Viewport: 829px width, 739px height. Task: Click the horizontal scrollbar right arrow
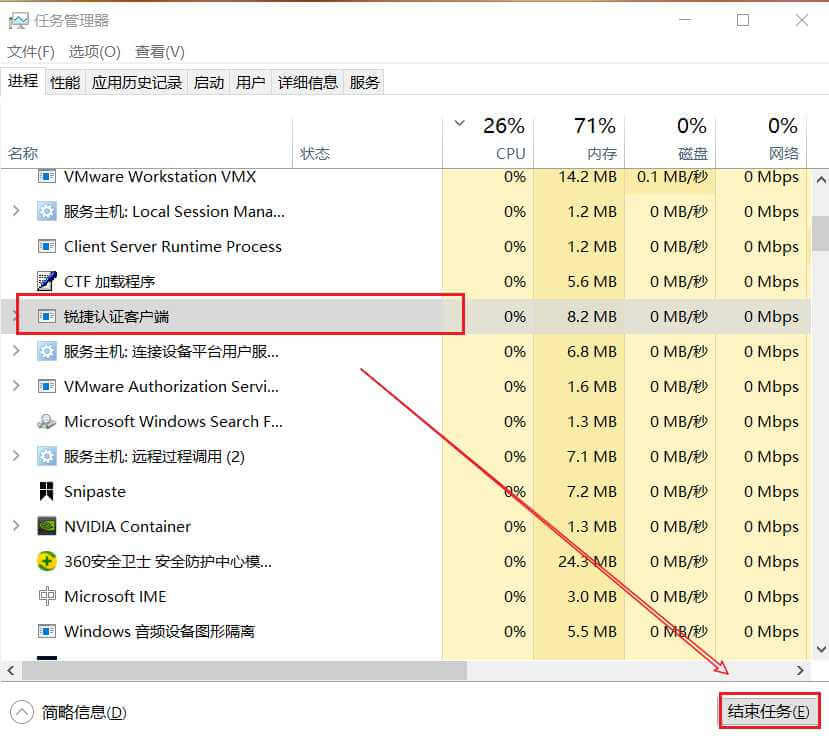[800, 670]
